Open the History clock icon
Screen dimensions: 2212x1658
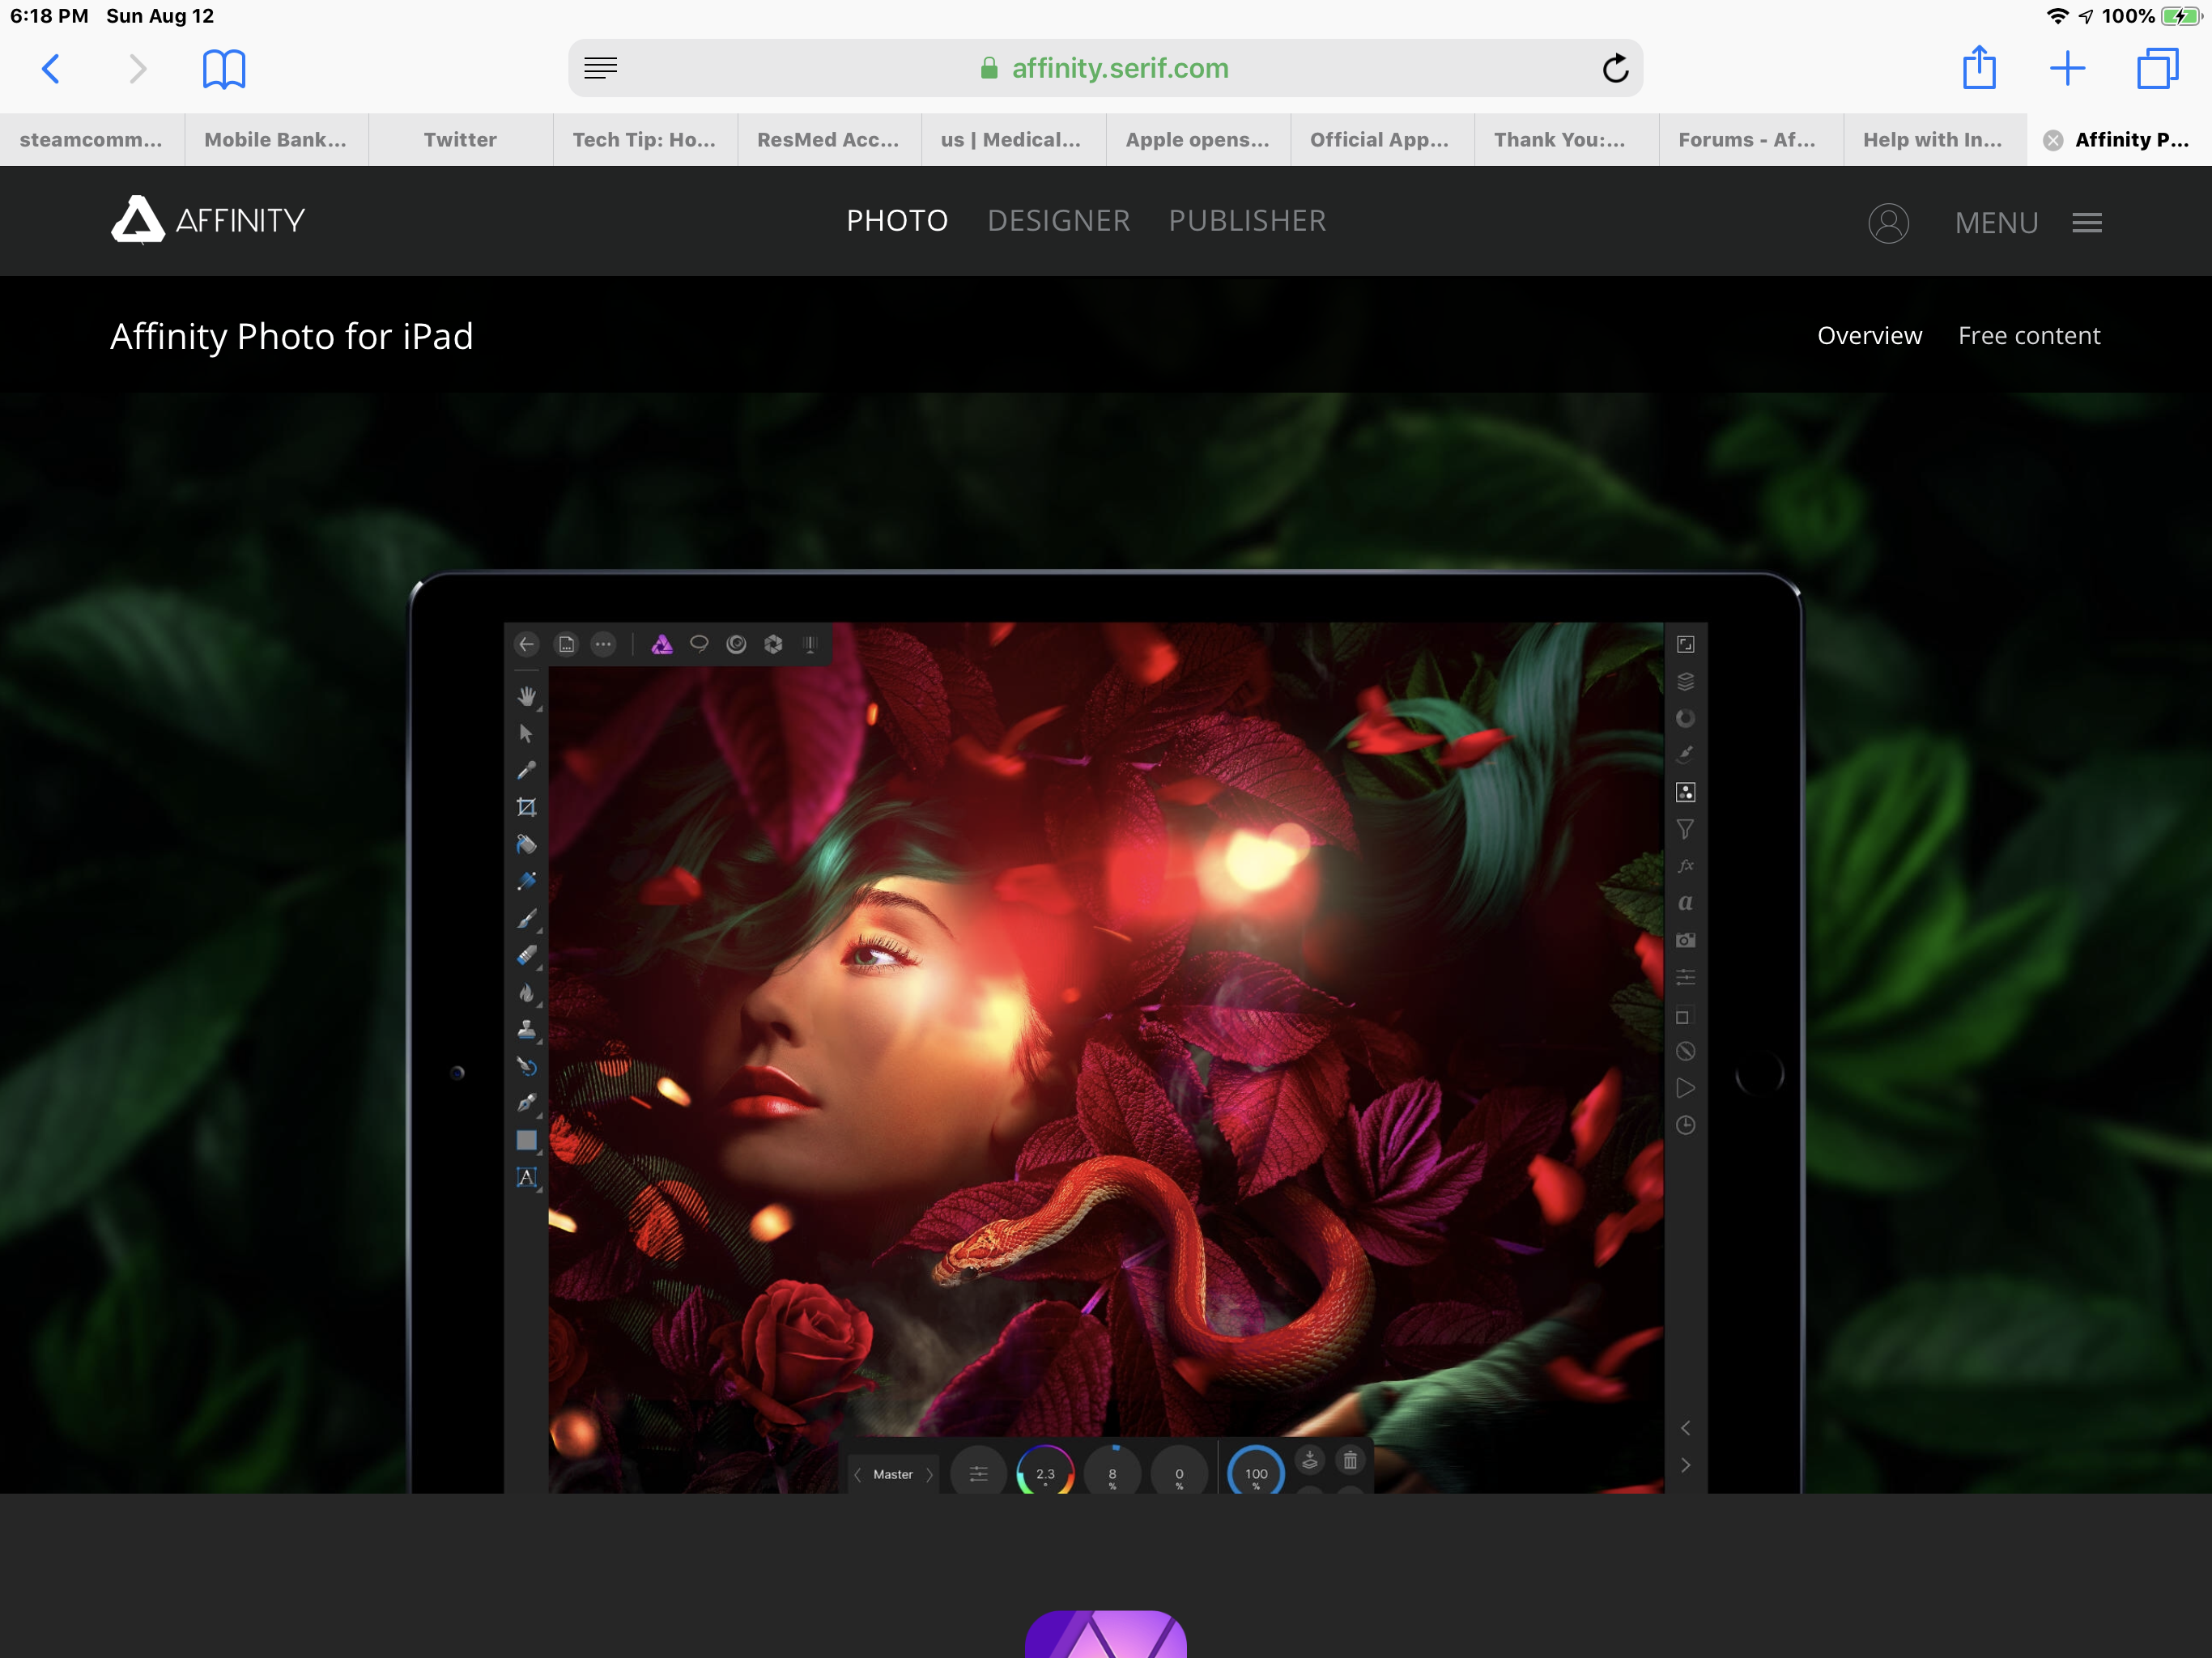click(1685, 1125)
